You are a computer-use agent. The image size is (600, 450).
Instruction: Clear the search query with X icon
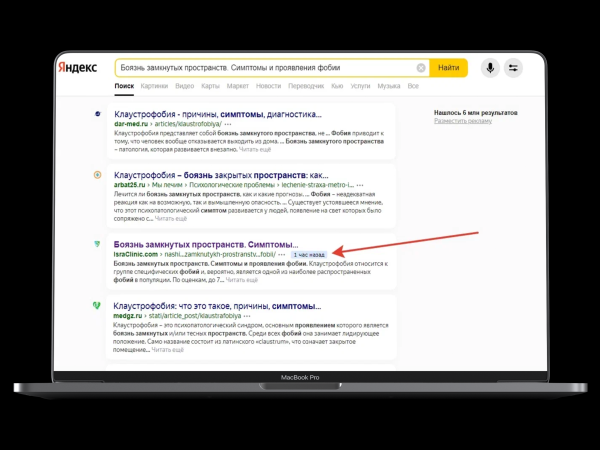click(x=421, y=68)
